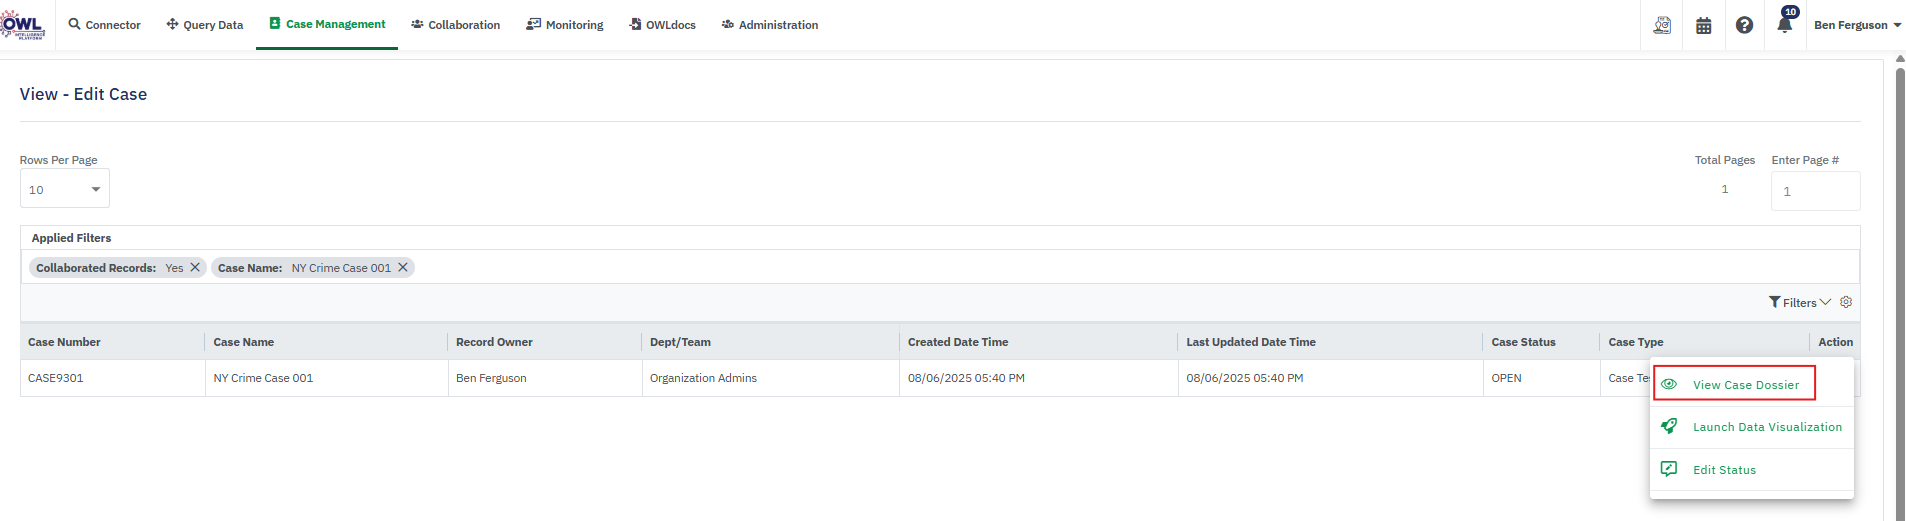Screen dimensions: 1906x521
Task: Choose Edit Status from action menu
Action: pos(1724,470)
